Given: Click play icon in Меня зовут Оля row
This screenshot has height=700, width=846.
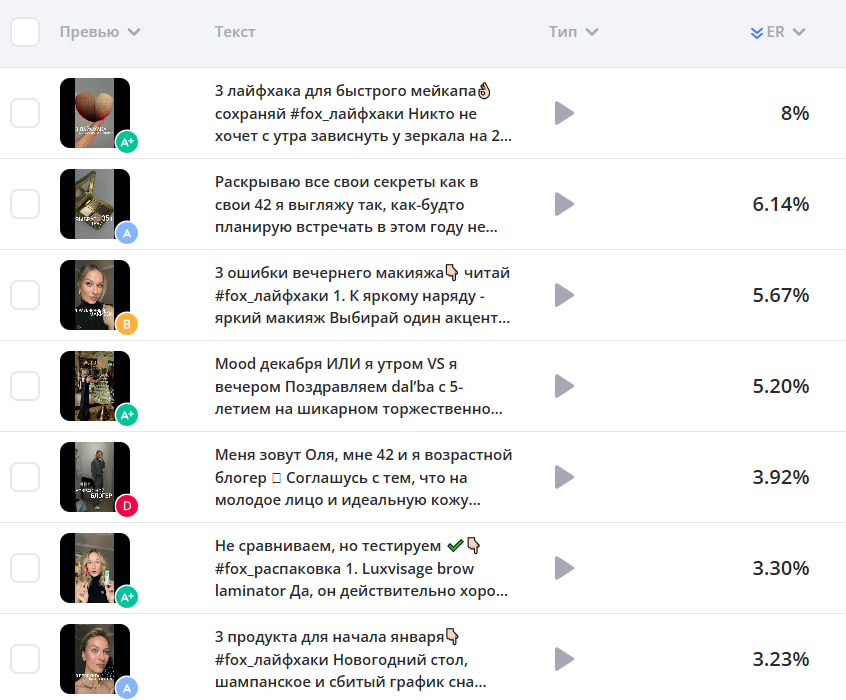Looking at the screenshot, I should (564, 477).
